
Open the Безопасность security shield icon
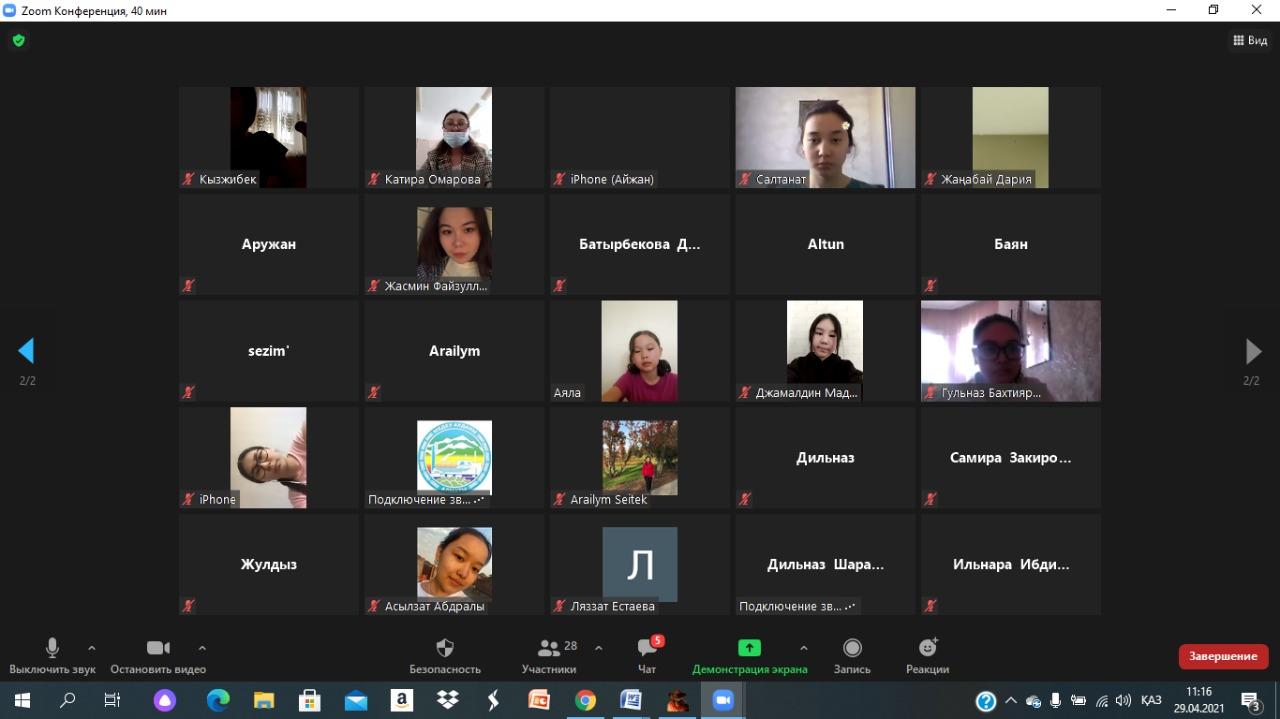coord(445,648)
